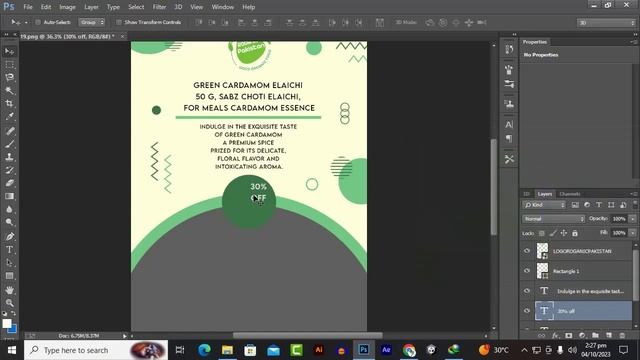Select the Brush tool
The width and height of the screenshot is (640, 360).
(x=9, y=144)
